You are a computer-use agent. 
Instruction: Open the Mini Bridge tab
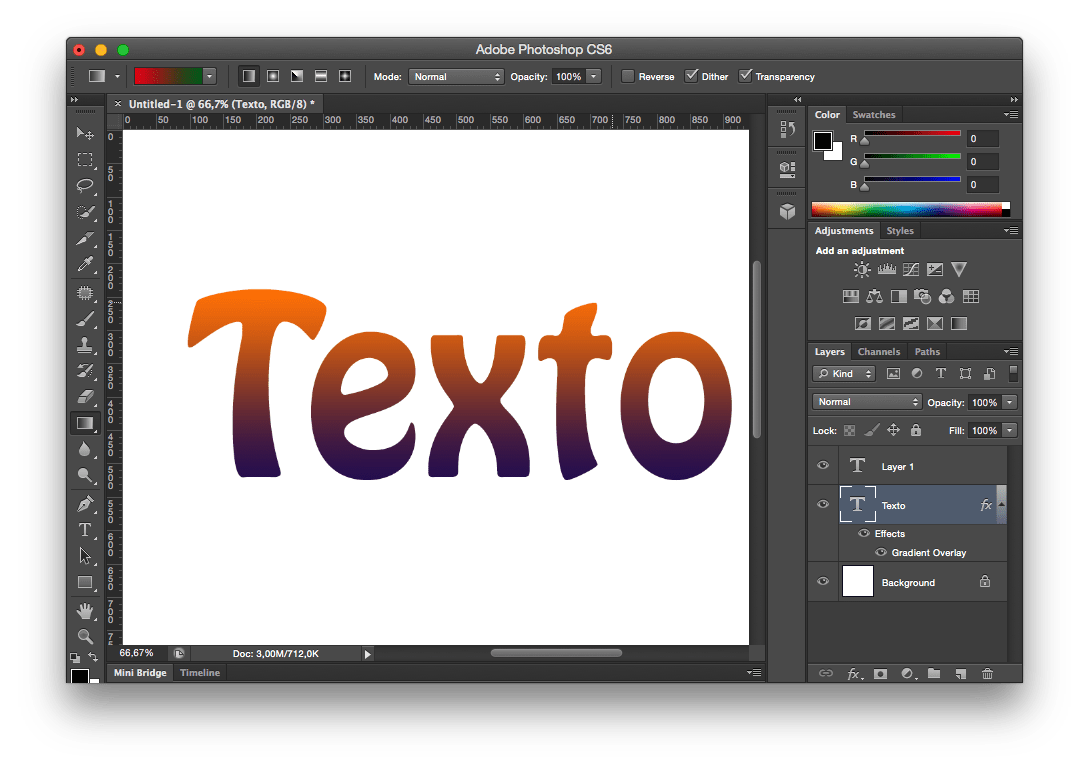[140, 672]
